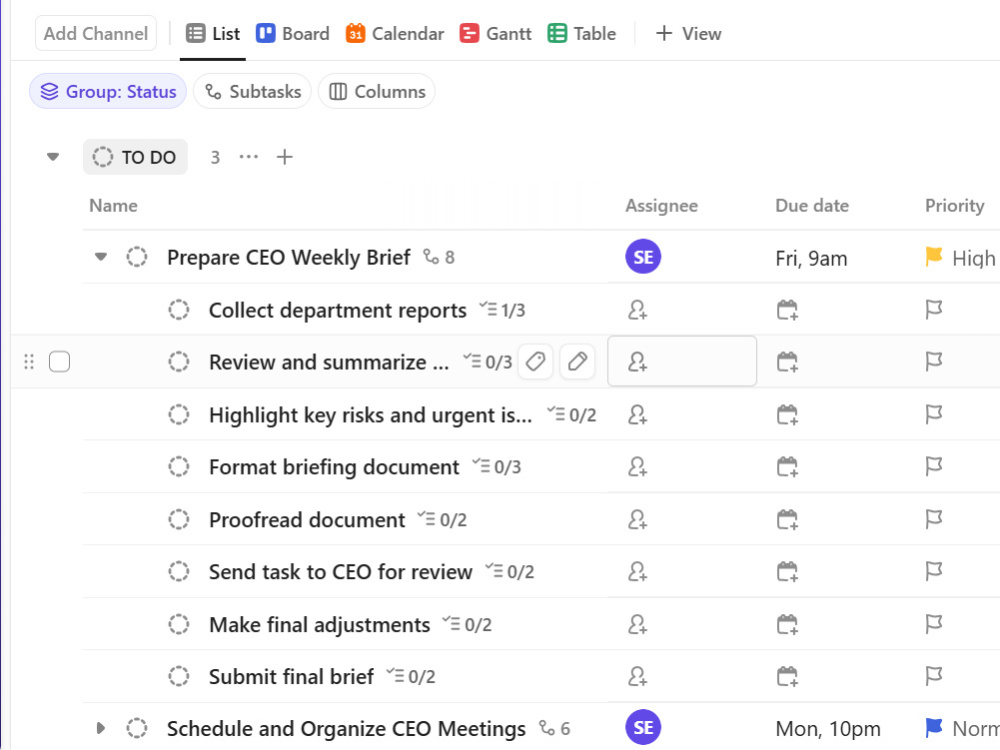Click the SE assignee avatar on CEO Weekly Brief
The width and height of the screenshot is (1000, 750).
tap(643, 257)
